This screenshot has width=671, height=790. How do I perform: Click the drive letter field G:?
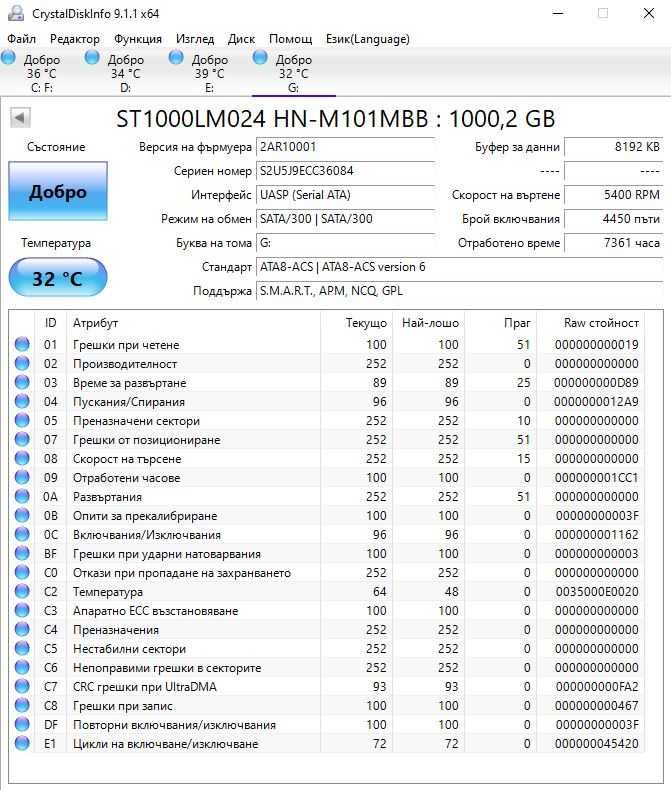[346, 243]
